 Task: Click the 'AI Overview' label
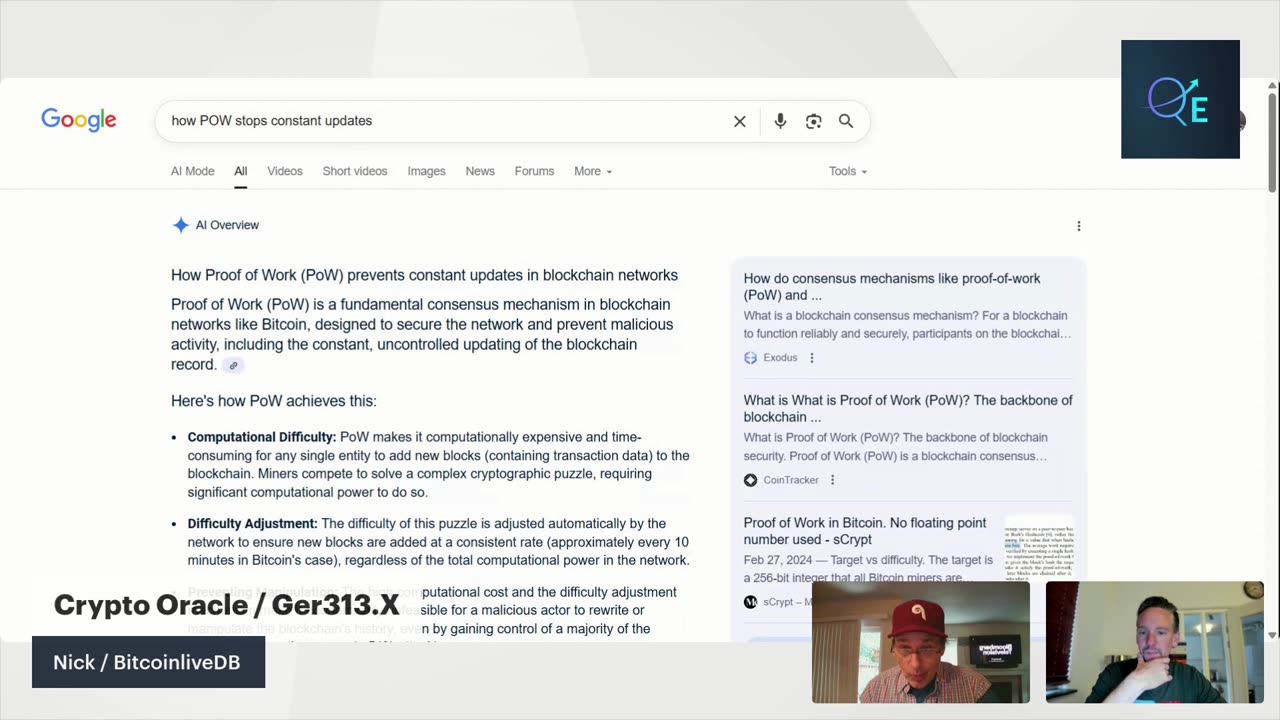pos(227,225)
